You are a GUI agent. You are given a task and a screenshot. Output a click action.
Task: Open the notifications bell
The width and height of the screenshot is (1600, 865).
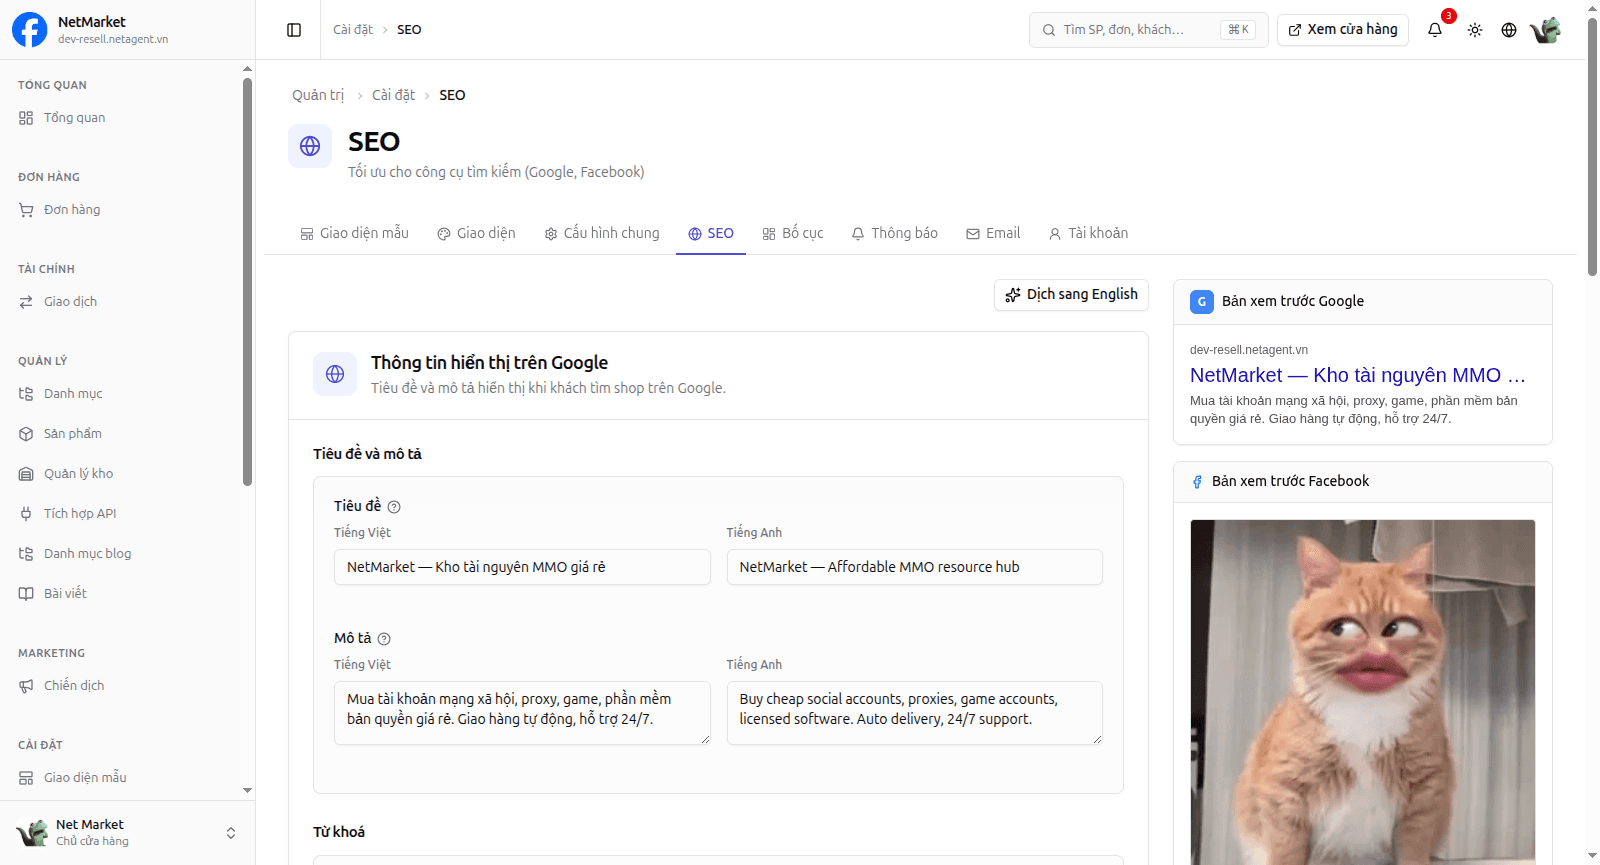[1435, 30]
